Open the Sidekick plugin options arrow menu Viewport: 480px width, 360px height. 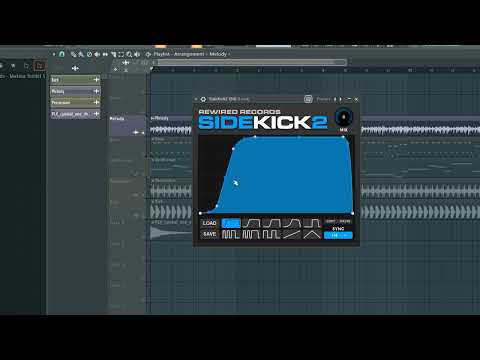tap(196, 99)
